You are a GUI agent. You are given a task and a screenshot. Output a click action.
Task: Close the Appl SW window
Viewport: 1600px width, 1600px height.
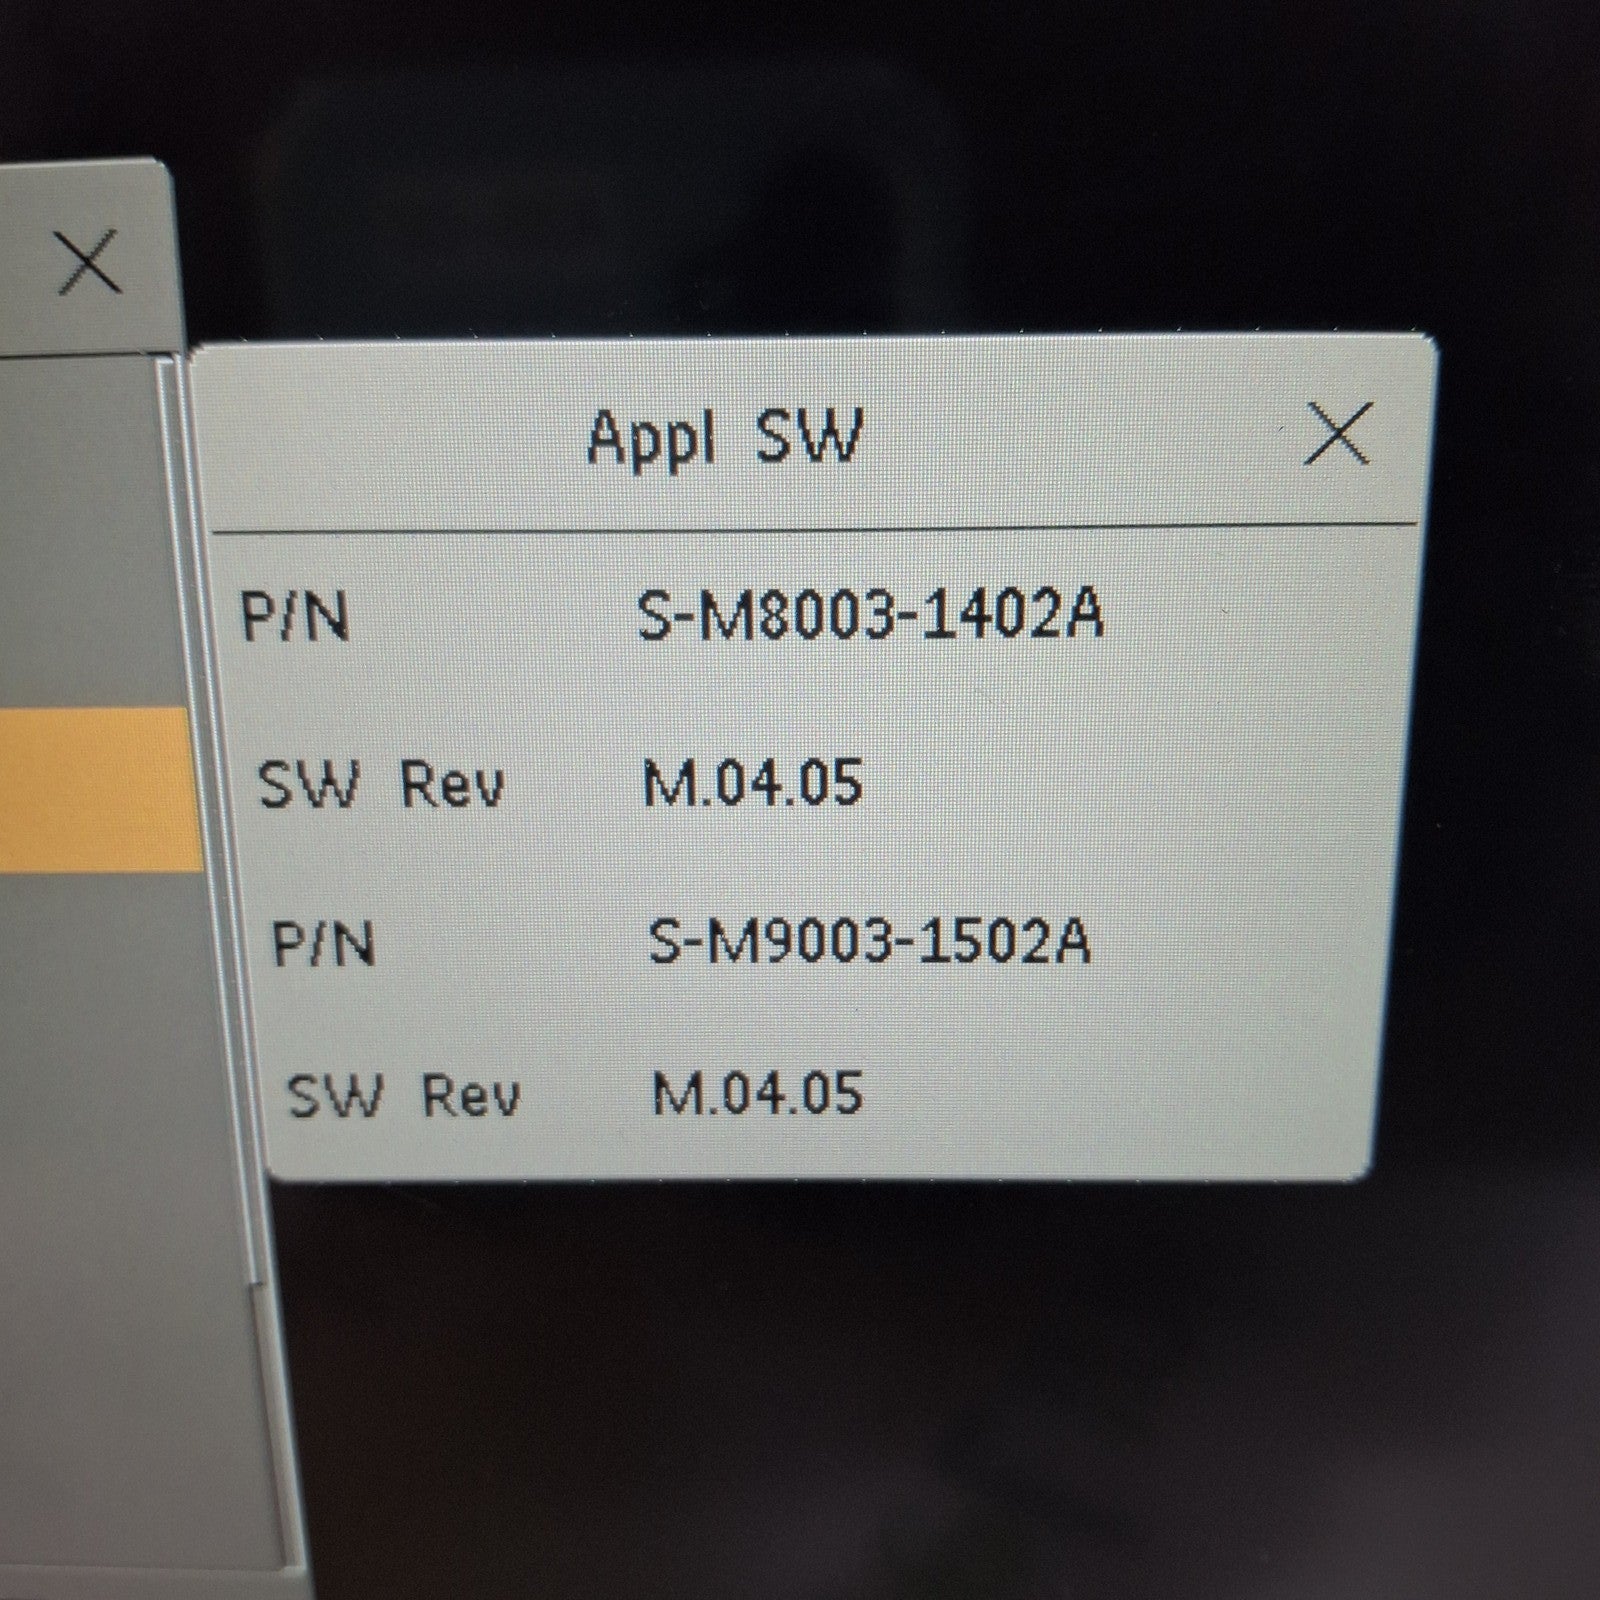pyautogui.click(x=1337, y=433)
